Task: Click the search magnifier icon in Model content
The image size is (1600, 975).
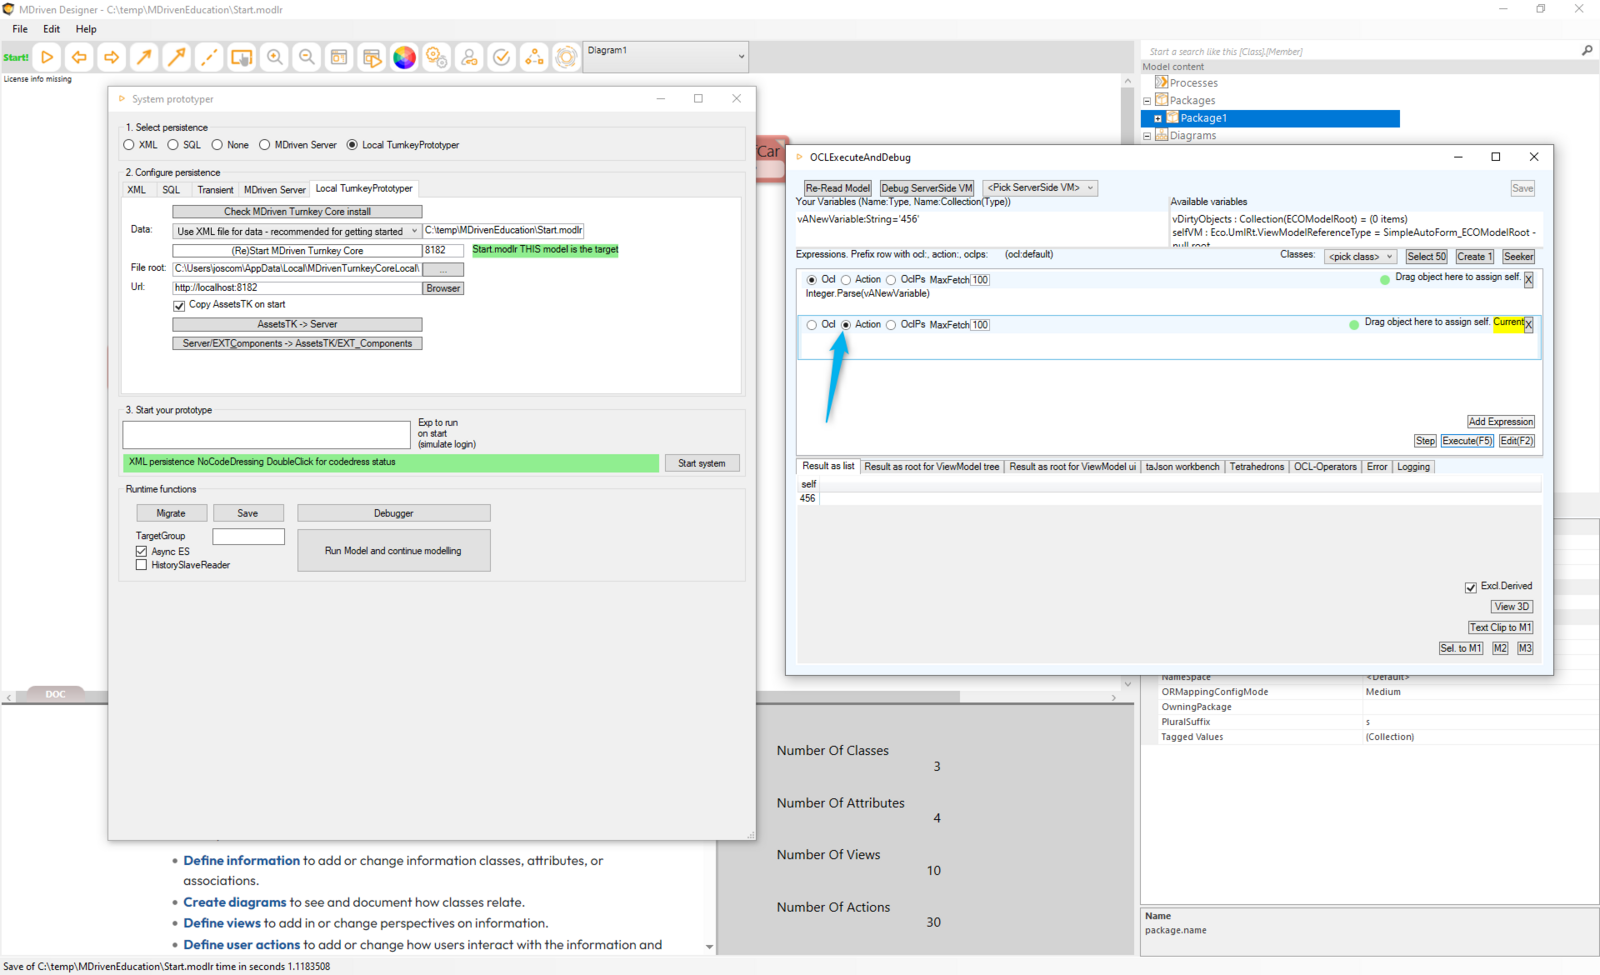Action: pyautogui.click(x=1587, y=50)
